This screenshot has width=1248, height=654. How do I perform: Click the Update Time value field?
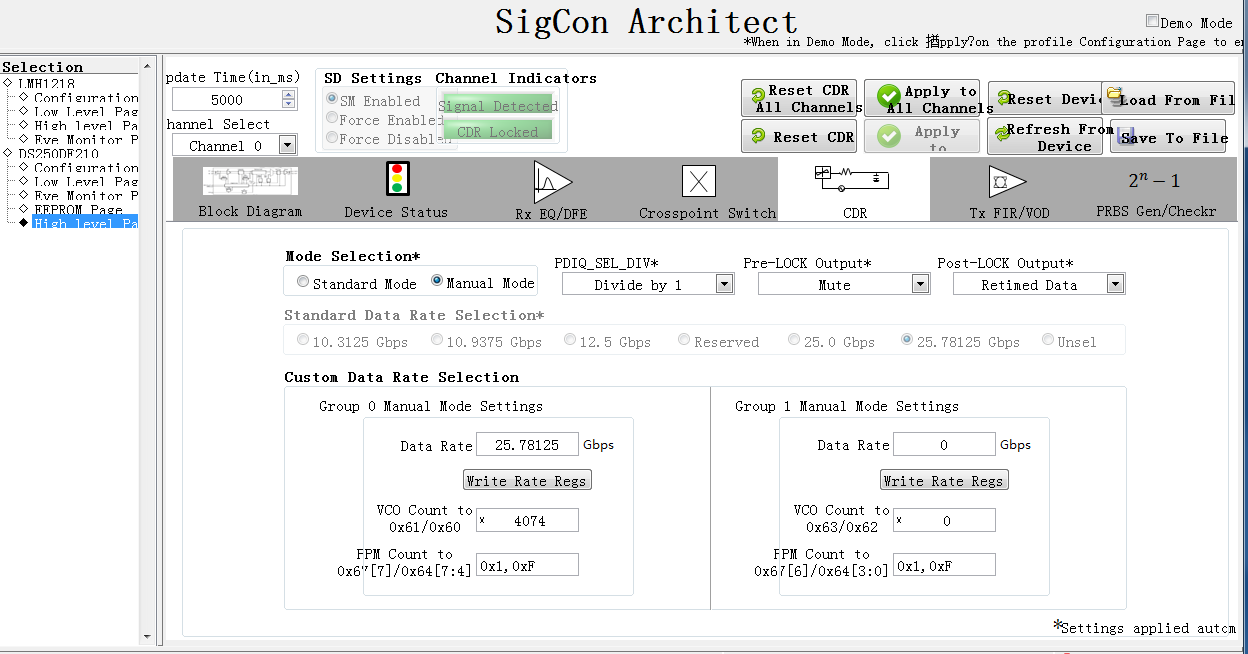227,100
